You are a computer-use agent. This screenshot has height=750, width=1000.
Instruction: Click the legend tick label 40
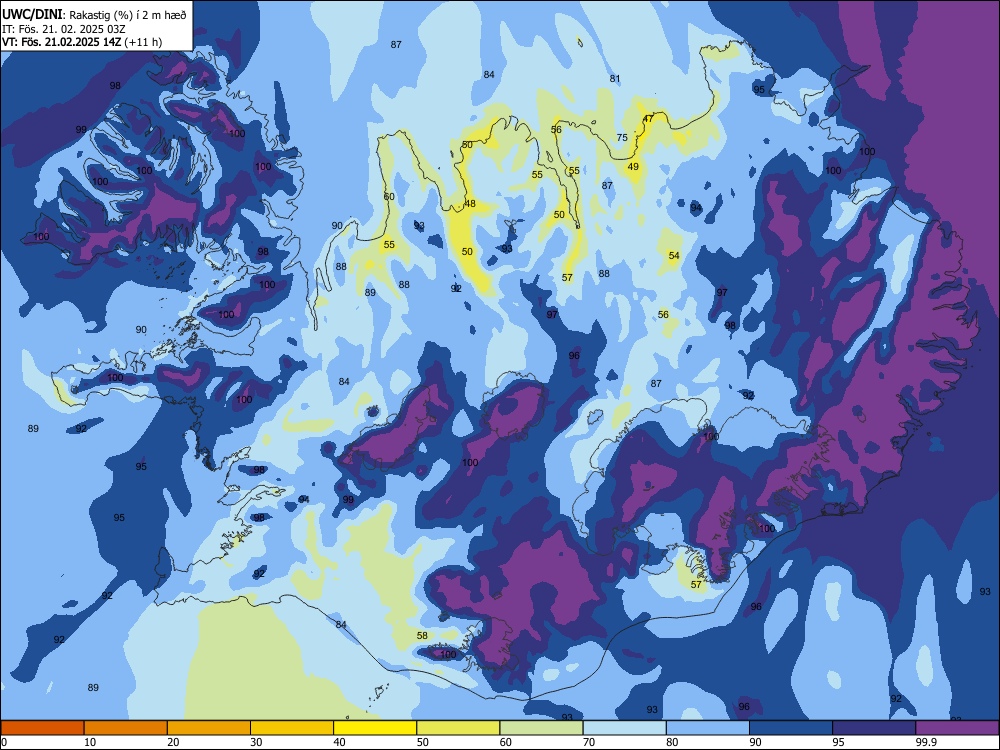(340, 742)
